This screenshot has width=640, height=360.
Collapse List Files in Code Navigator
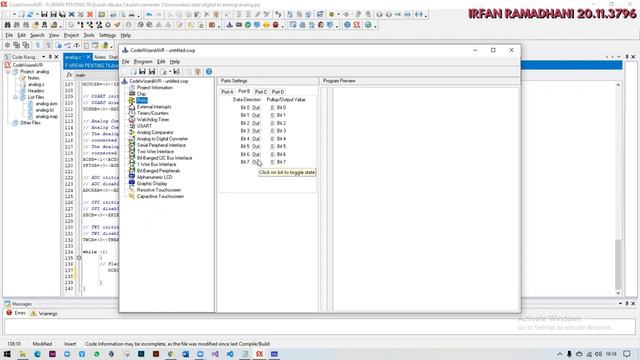[15, 98]
